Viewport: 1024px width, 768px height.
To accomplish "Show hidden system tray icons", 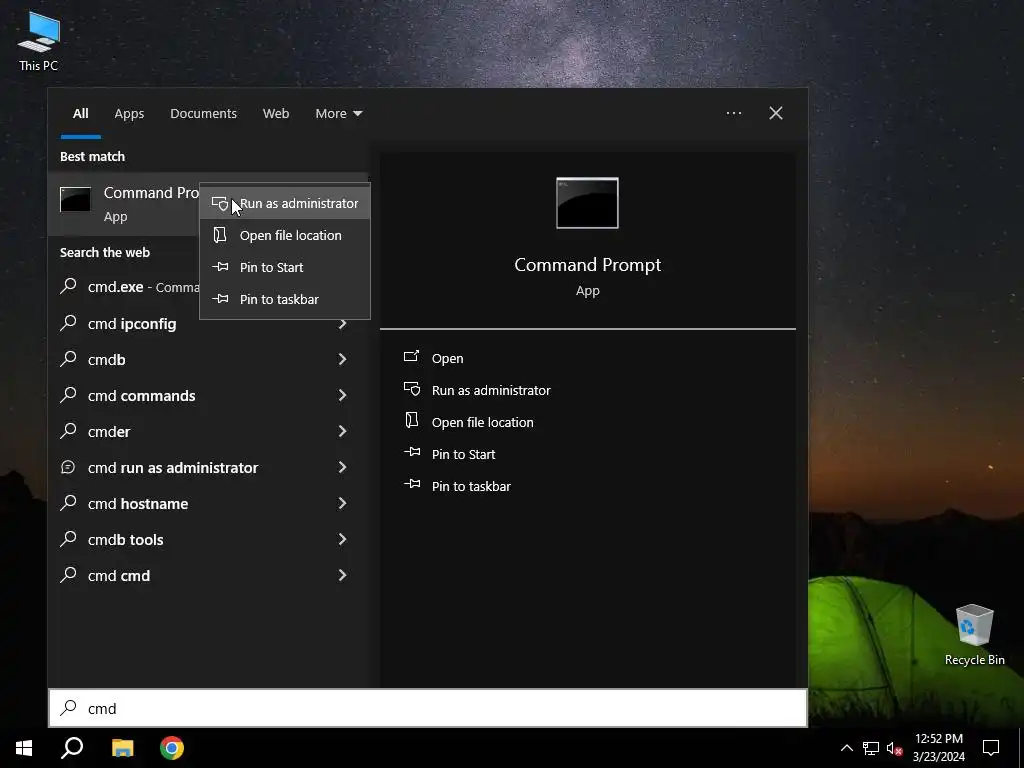I will [x=846, y=748].
